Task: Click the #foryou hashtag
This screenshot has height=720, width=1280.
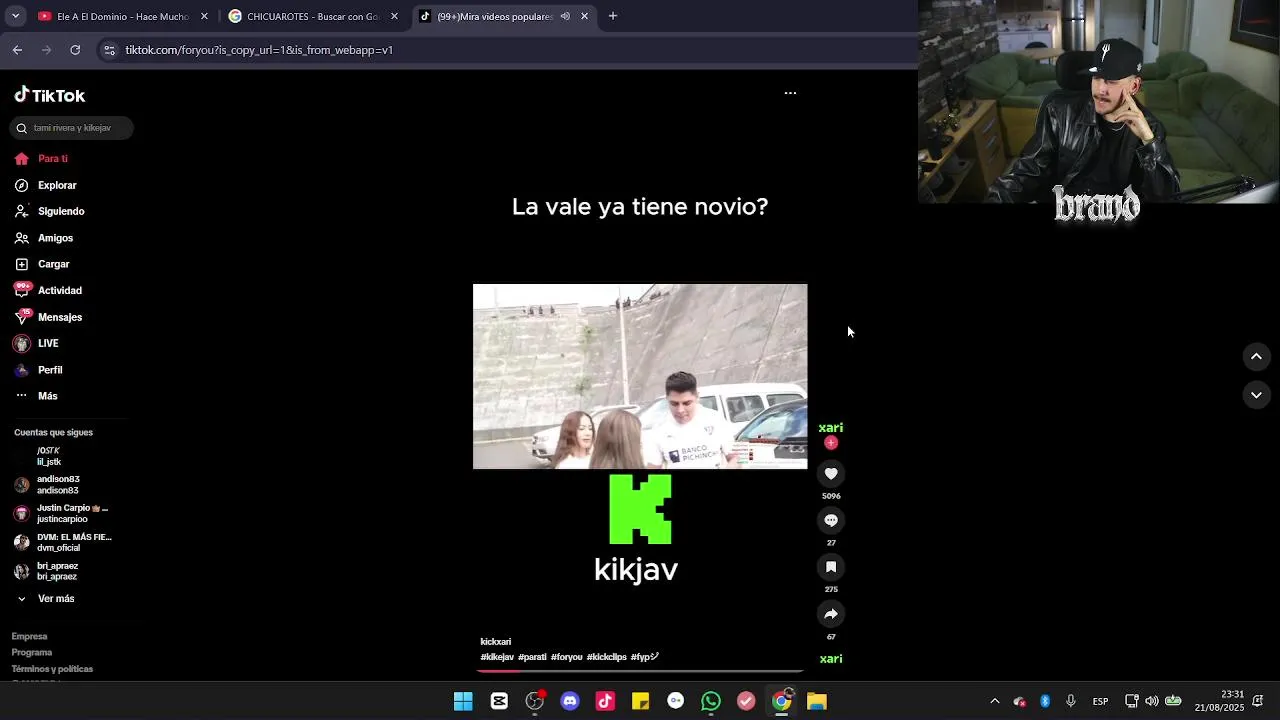Action: click(x=566, y=657)
